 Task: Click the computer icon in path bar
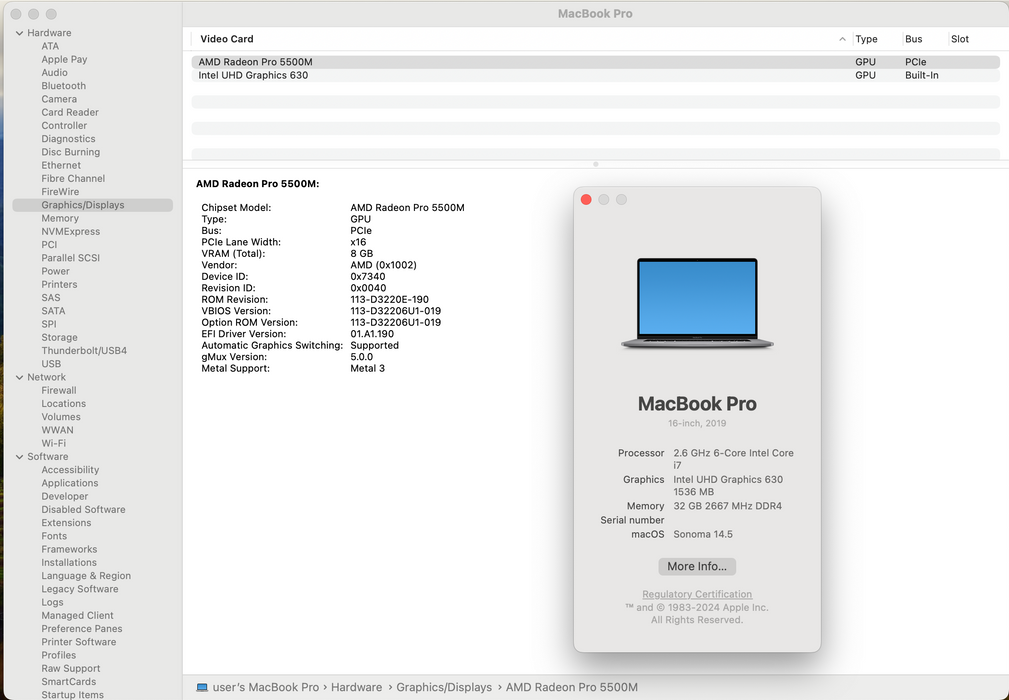(202, 687)
